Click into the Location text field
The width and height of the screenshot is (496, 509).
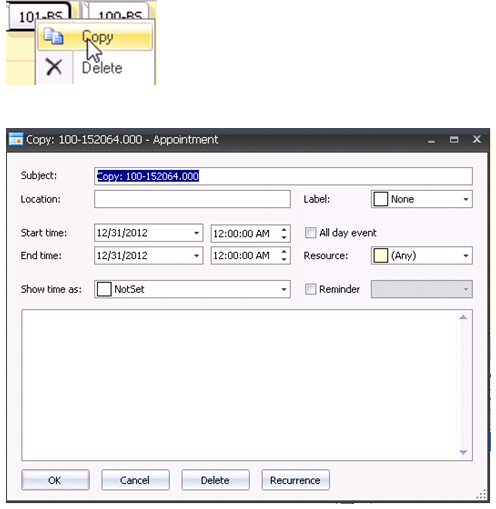click(192, 199)
